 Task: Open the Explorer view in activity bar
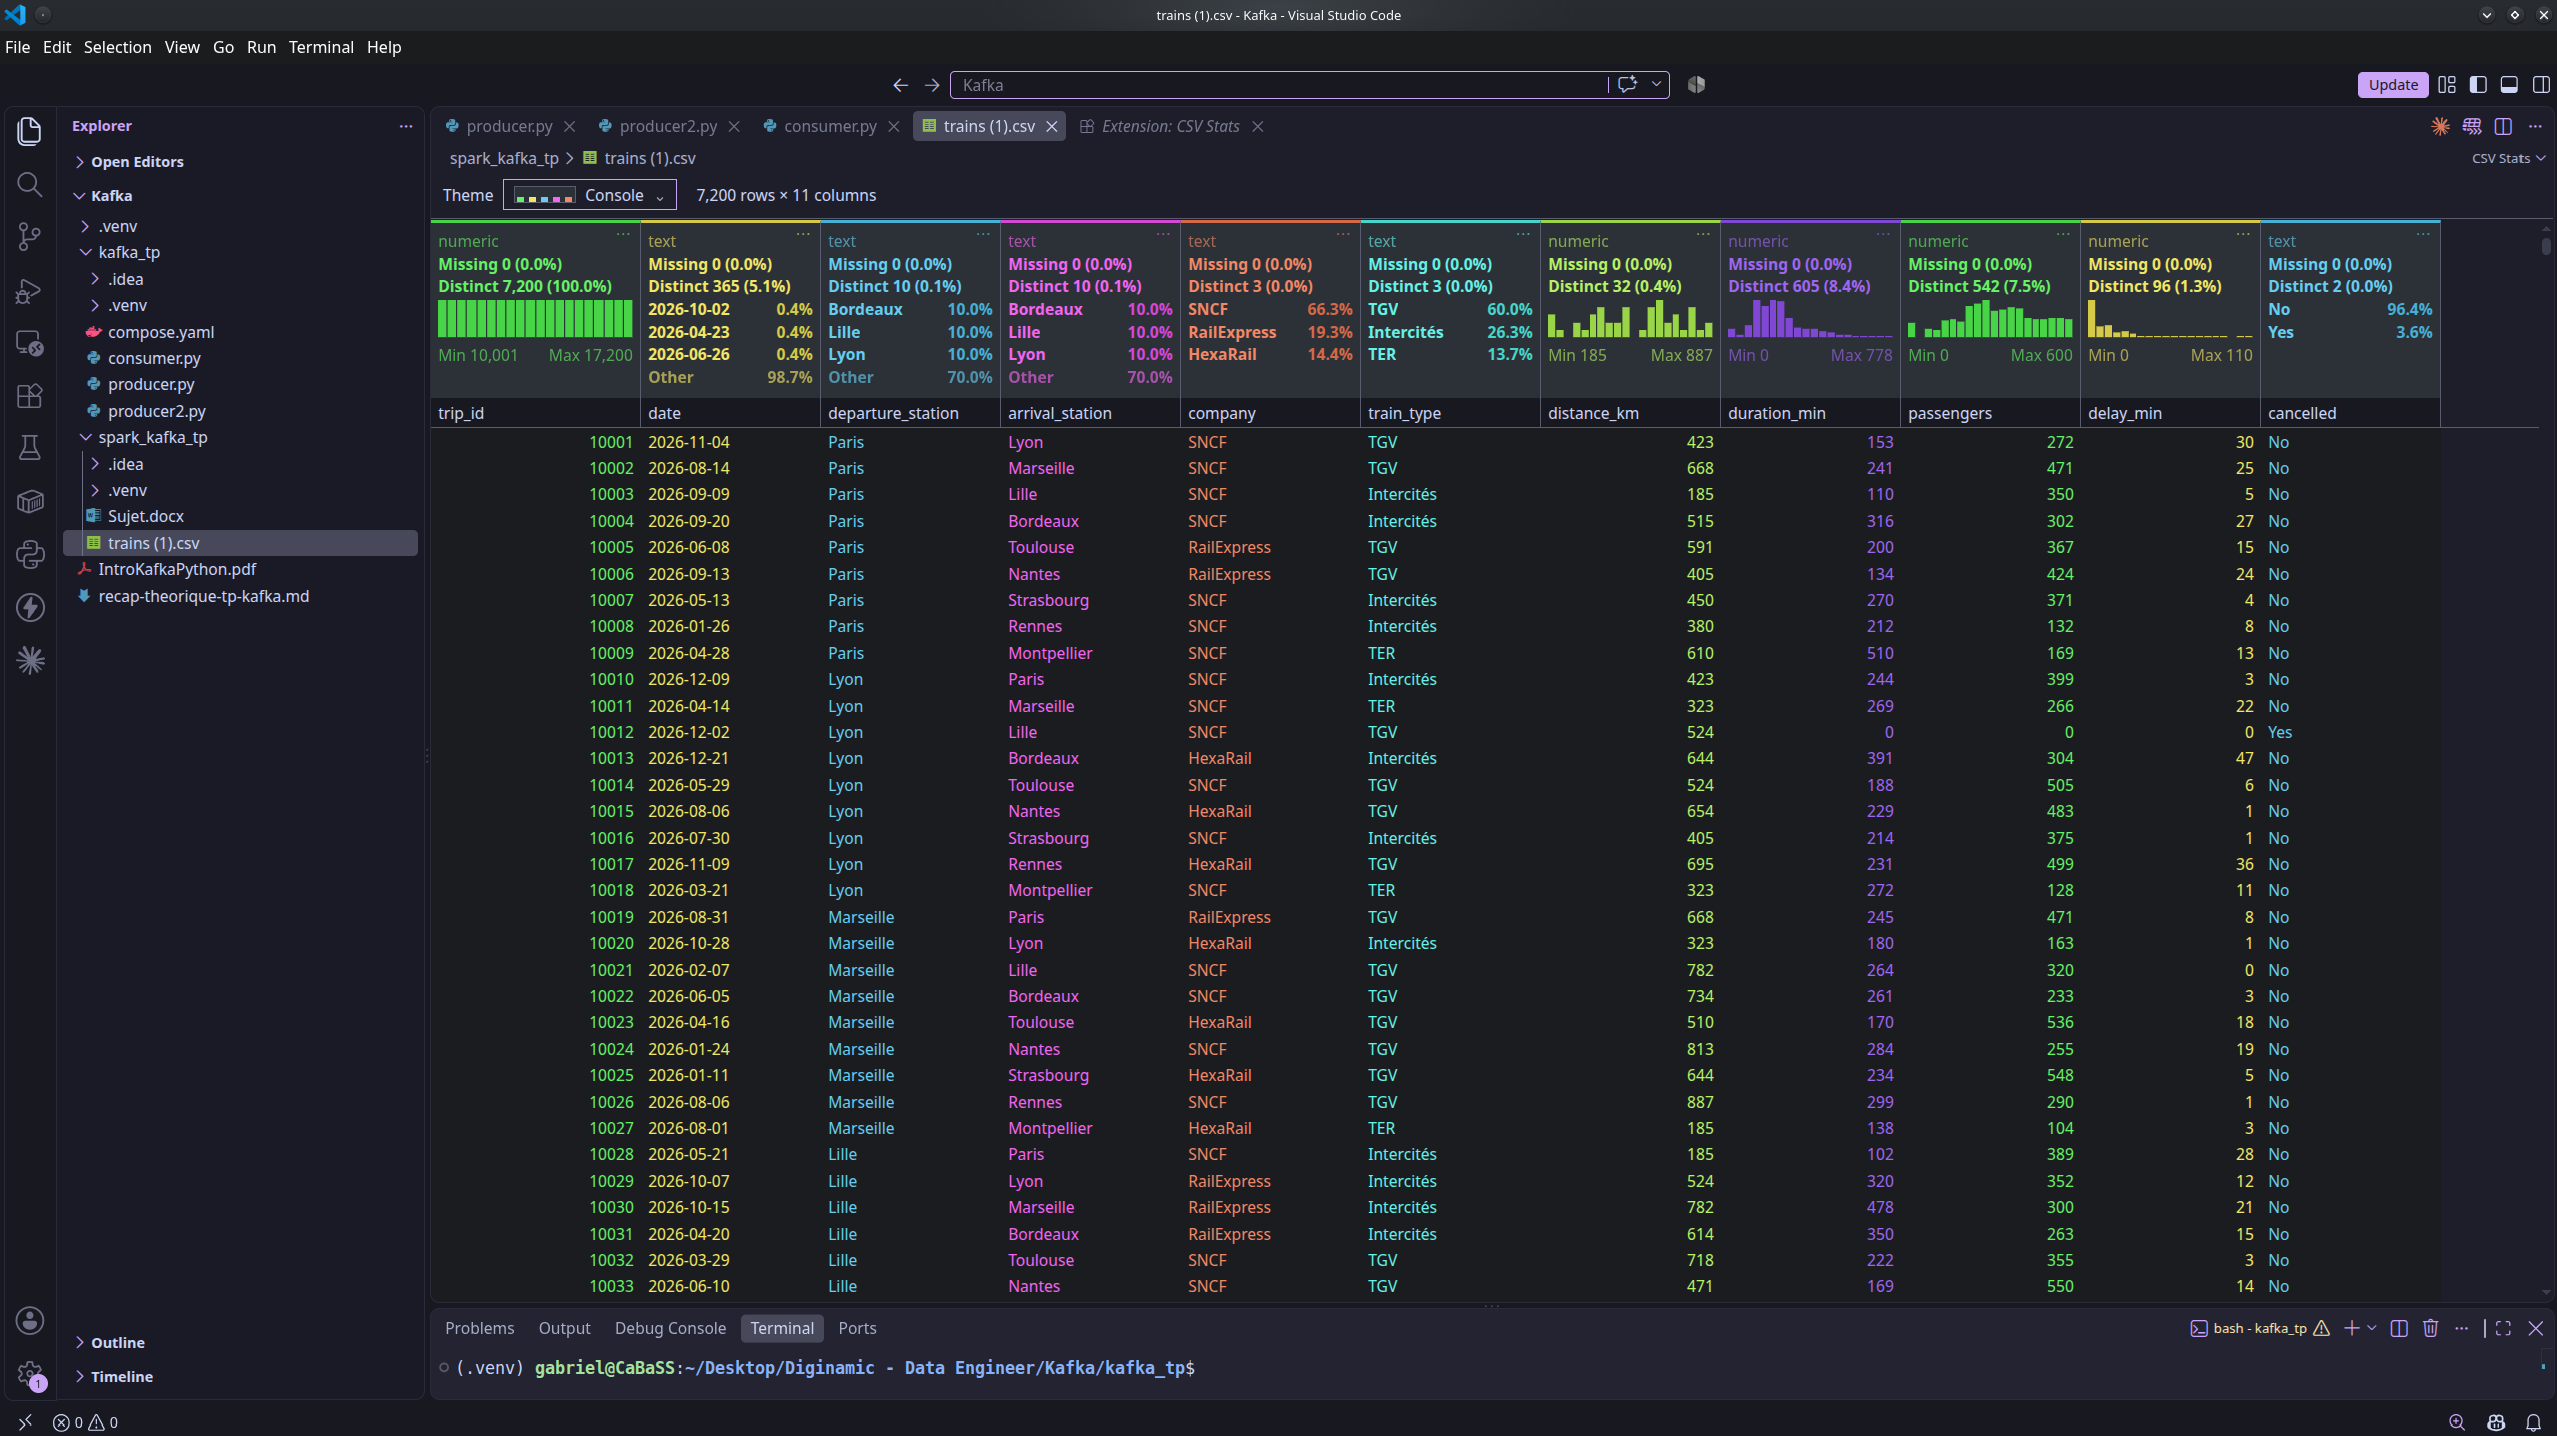30,131
